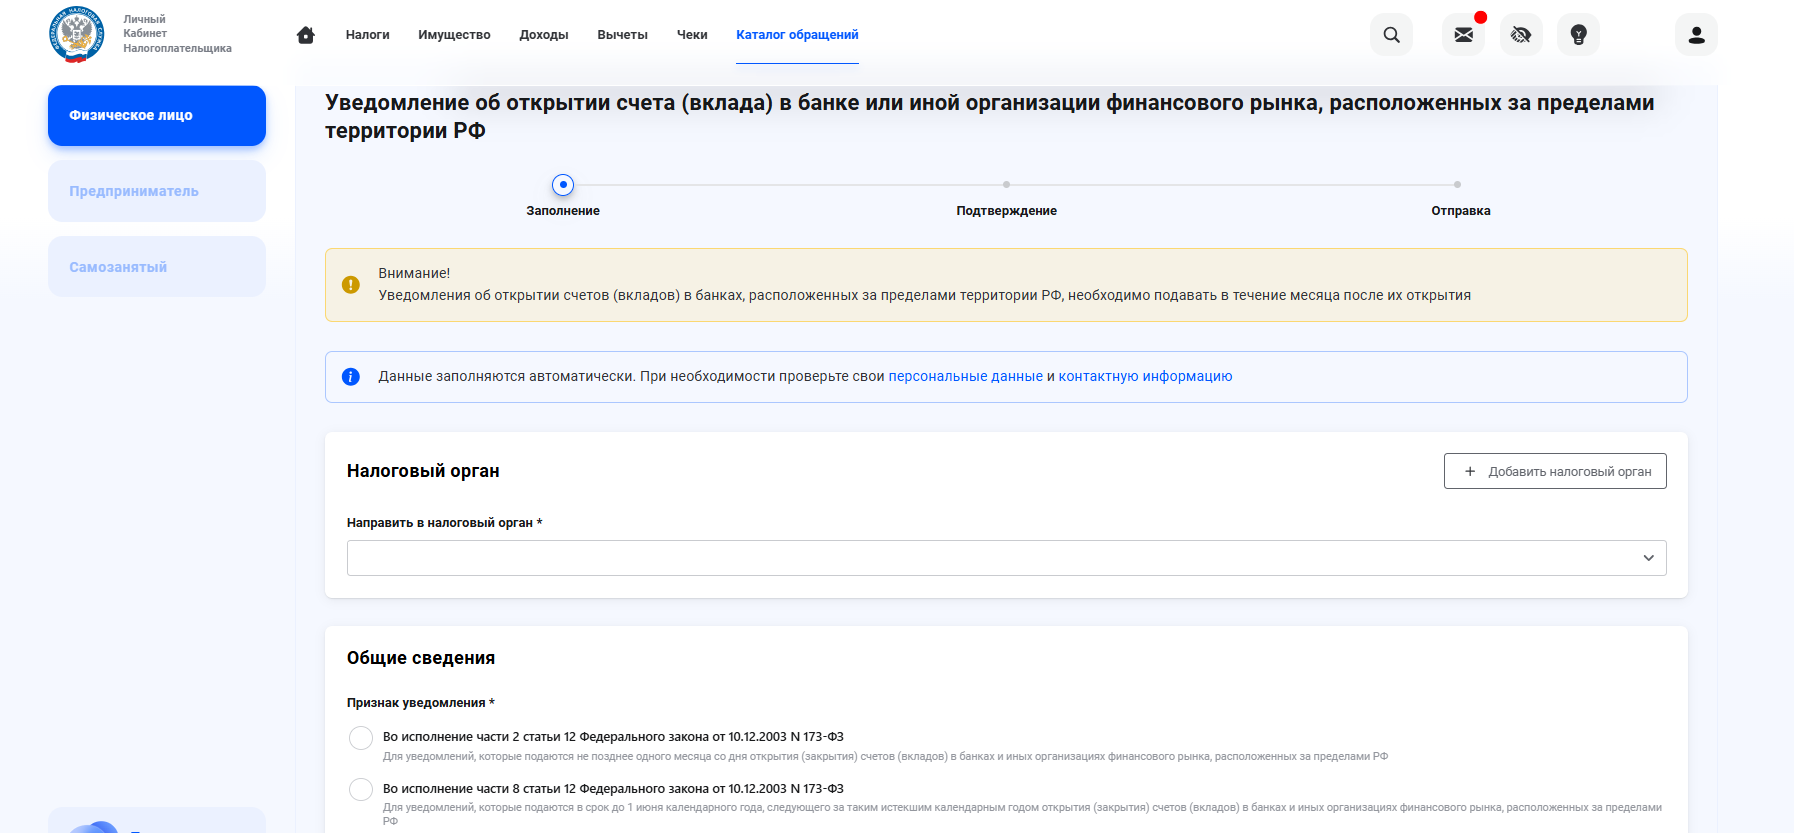This screenshot has height=833, width=1794.
Task: Click the yellow warning exclamation icon
Action: point(351,285)
